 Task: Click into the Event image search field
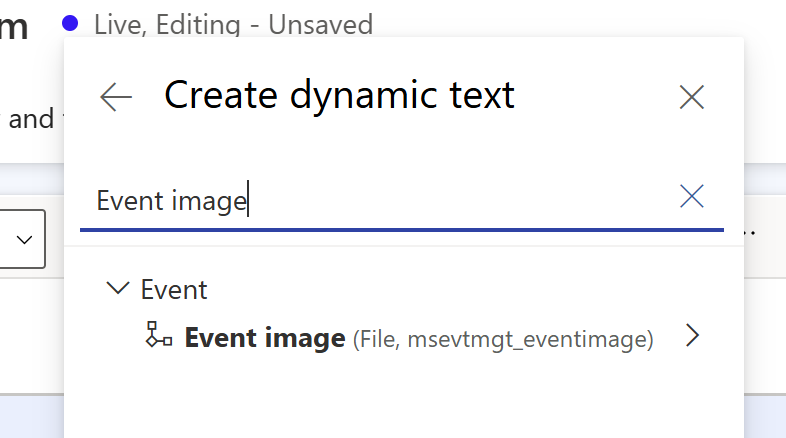point(380,201)
